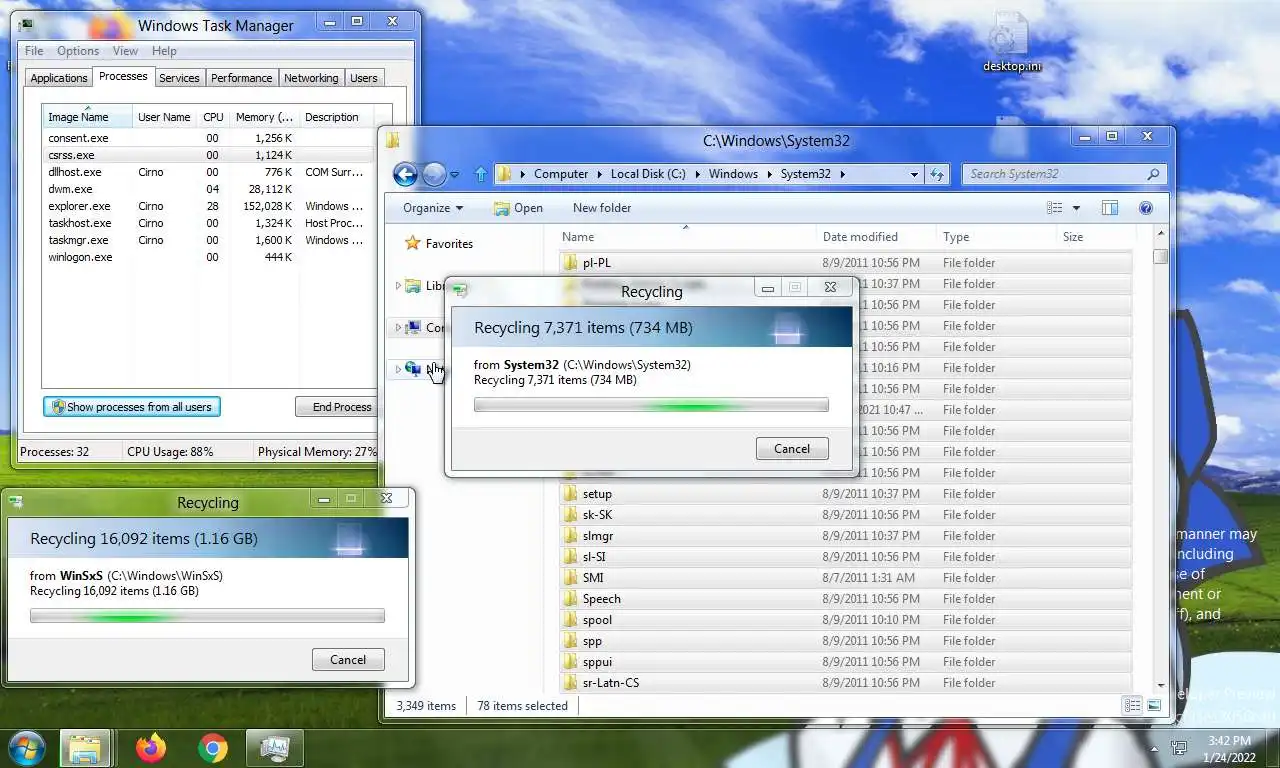
Task: Click the Explorer help question mark icon
Action: click(x=1146, y=208)
